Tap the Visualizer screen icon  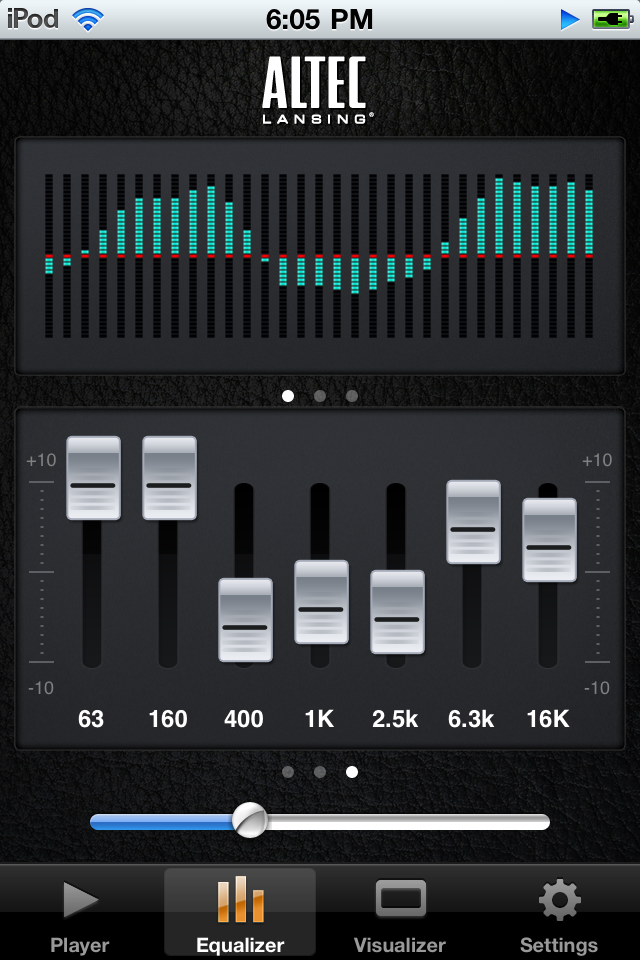[x=401, y=898]
